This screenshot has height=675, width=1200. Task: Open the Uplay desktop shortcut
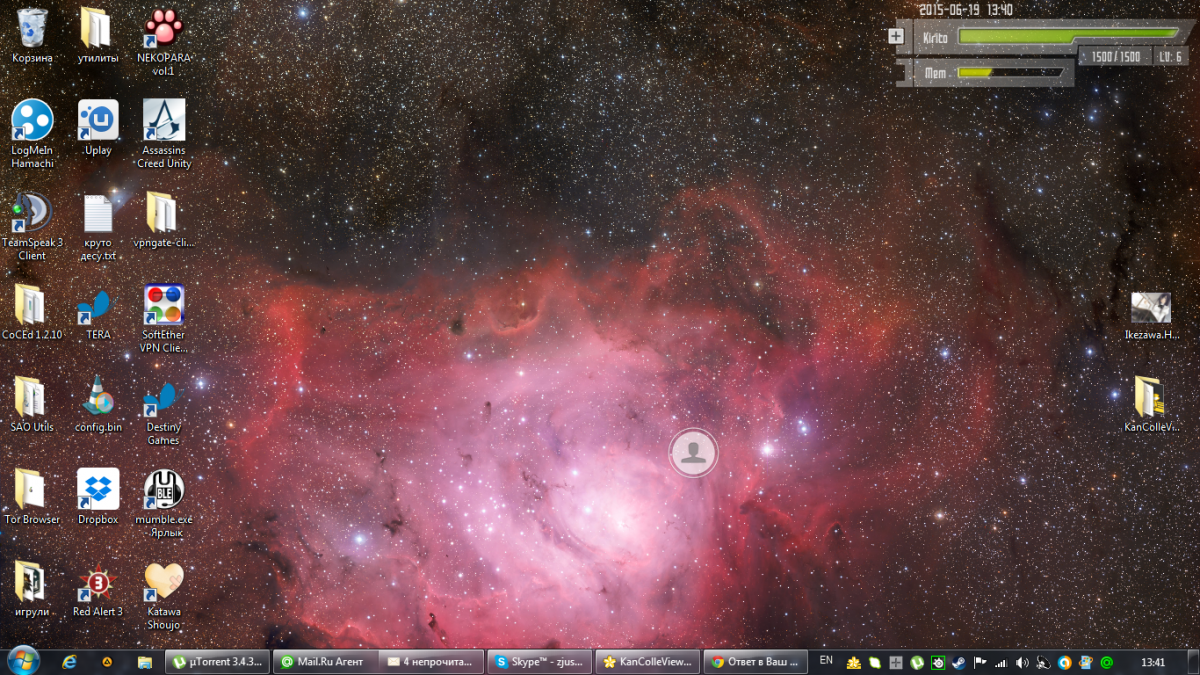coord(98,121)
